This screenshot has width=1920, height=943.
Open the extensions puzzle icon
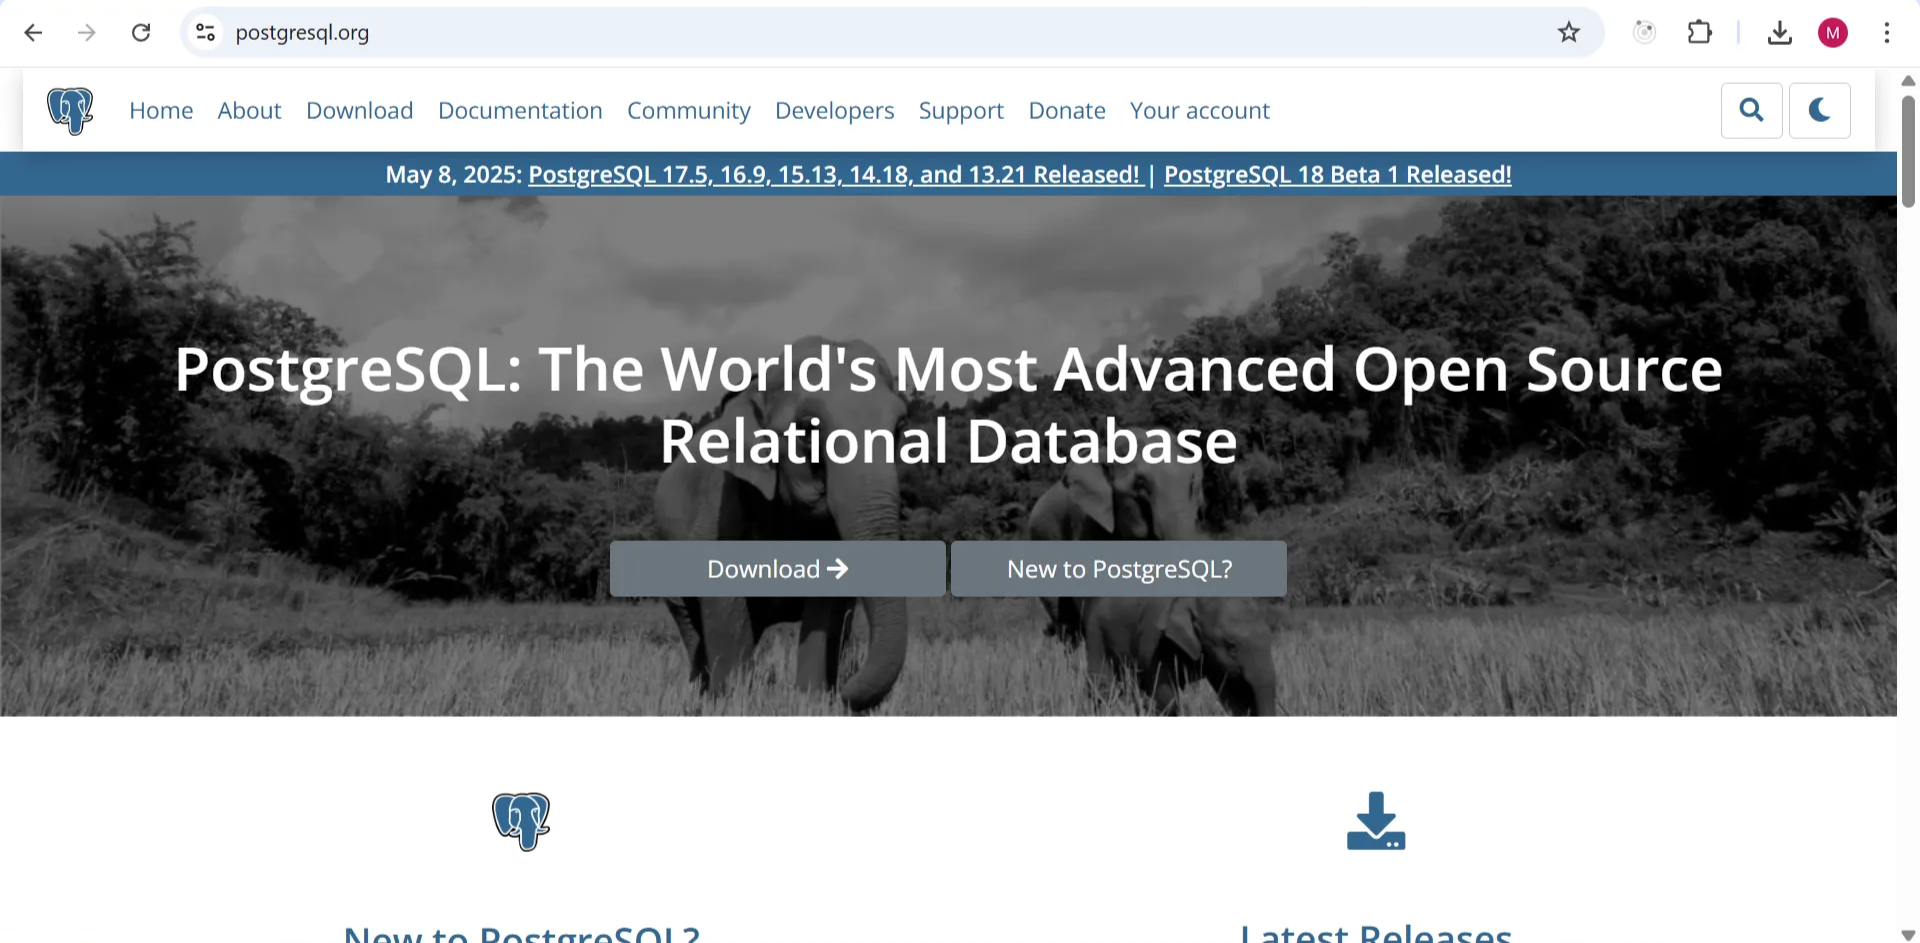[1699, 33]
